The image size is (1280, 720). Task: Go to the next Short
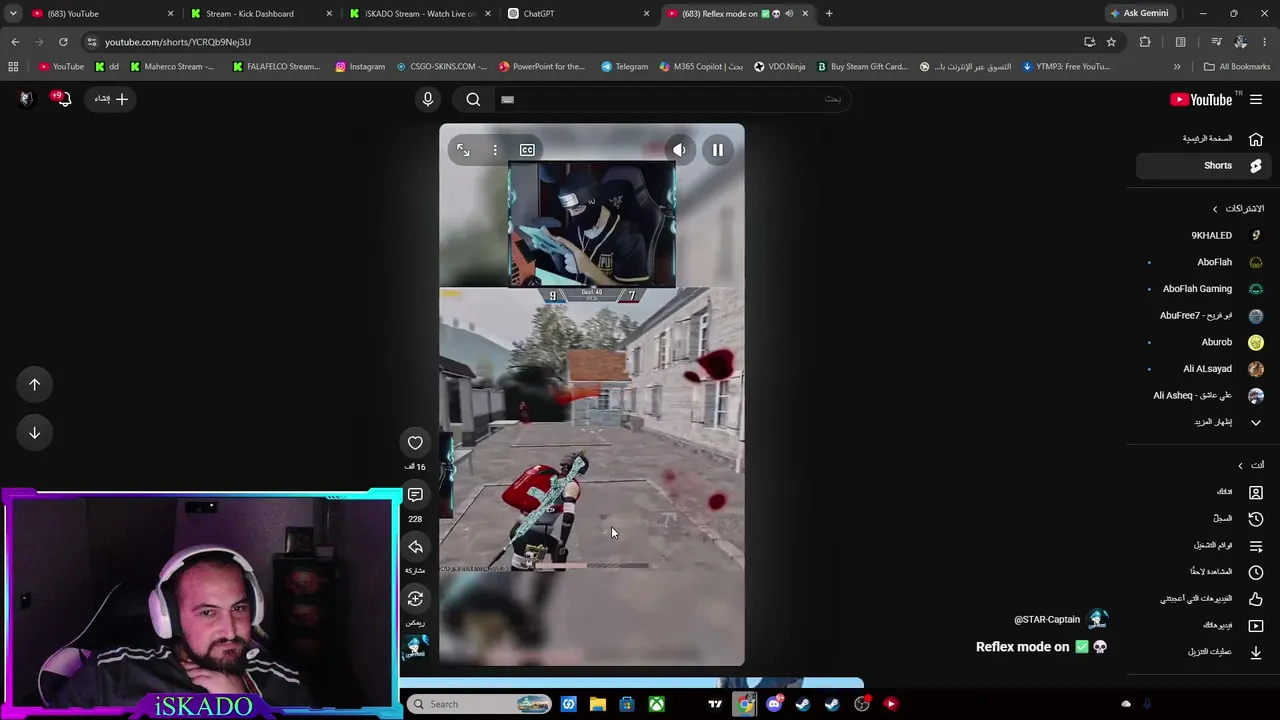point(34,433)
